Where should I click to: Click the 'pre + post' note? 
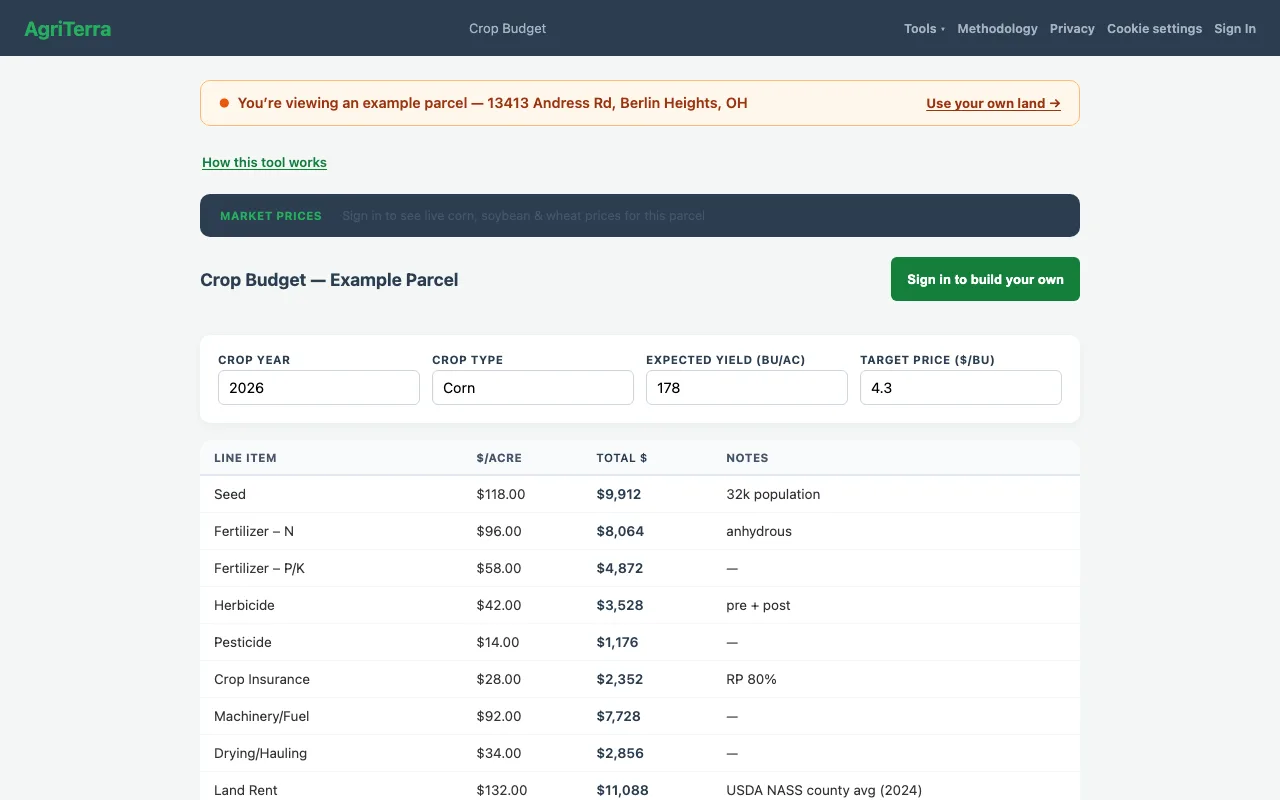point(758,605)
